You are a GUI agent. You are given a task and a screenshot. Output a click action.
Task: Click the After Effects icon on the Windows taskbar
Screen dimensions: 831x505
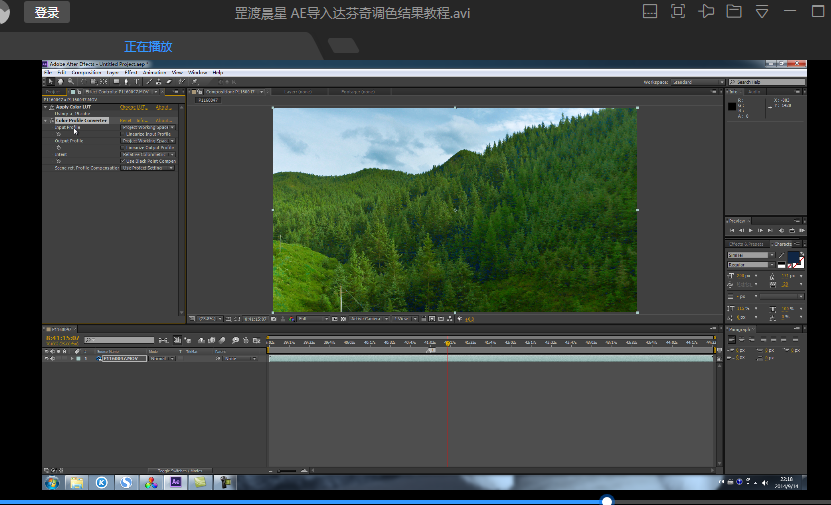click(175, 482)
